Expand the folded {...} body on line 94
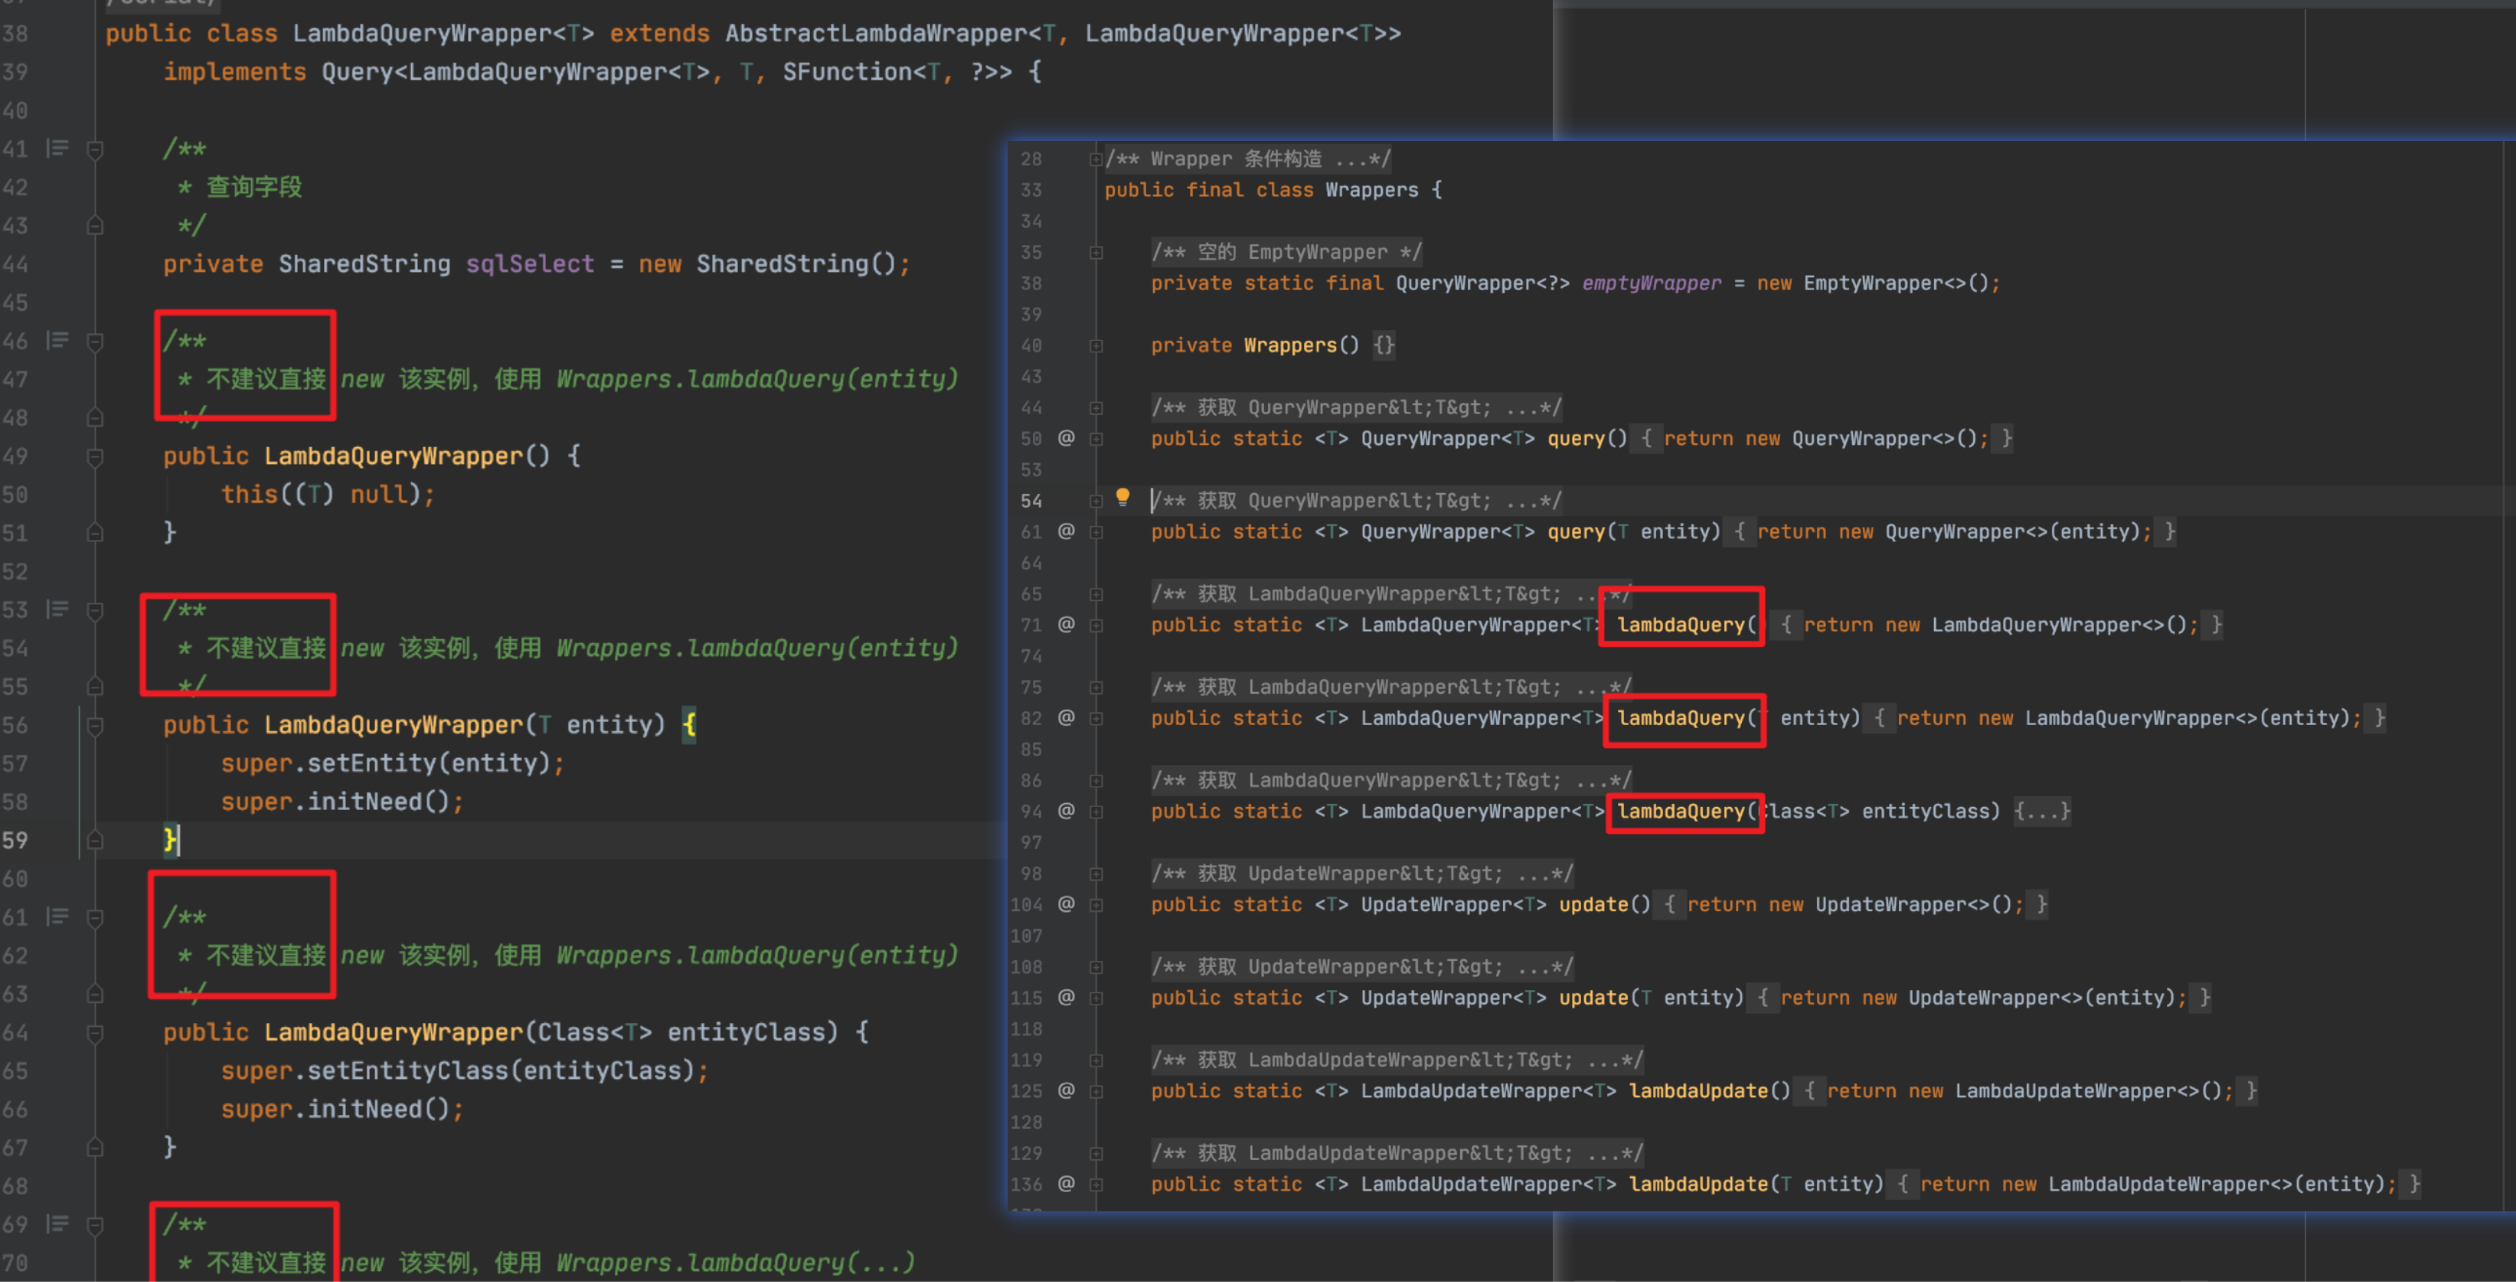 point(2042,811)
